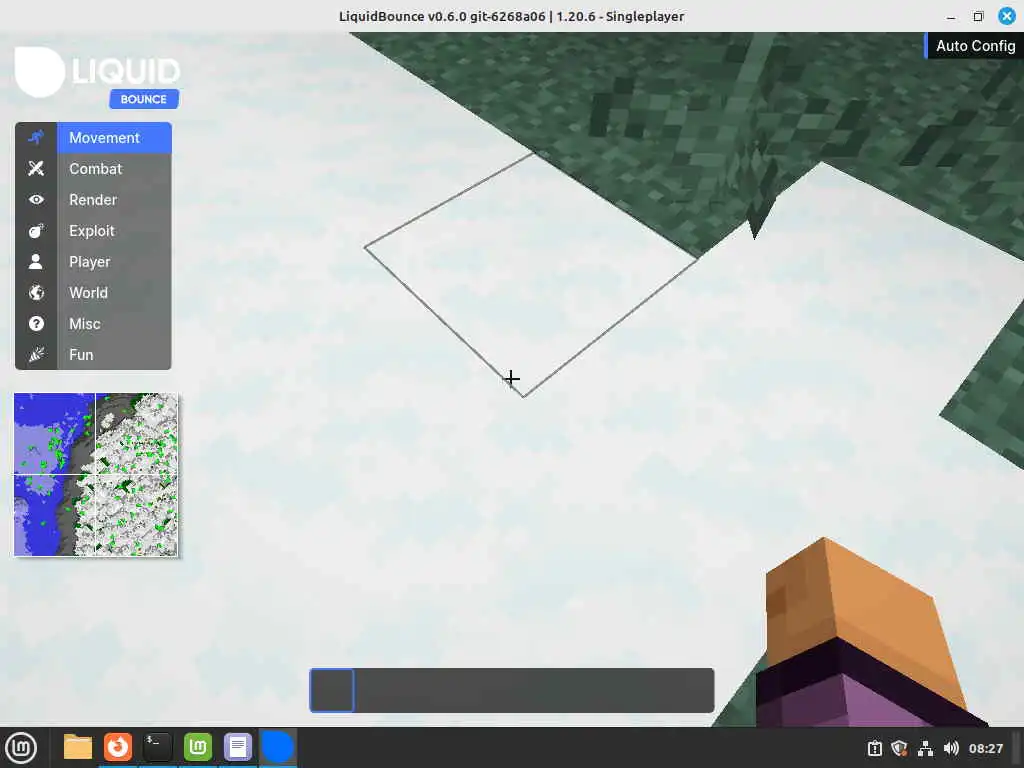Image resolution: width=1024 pixels, height=768 pixels.
Task: Open the Render category
Action: coord(93,200)
